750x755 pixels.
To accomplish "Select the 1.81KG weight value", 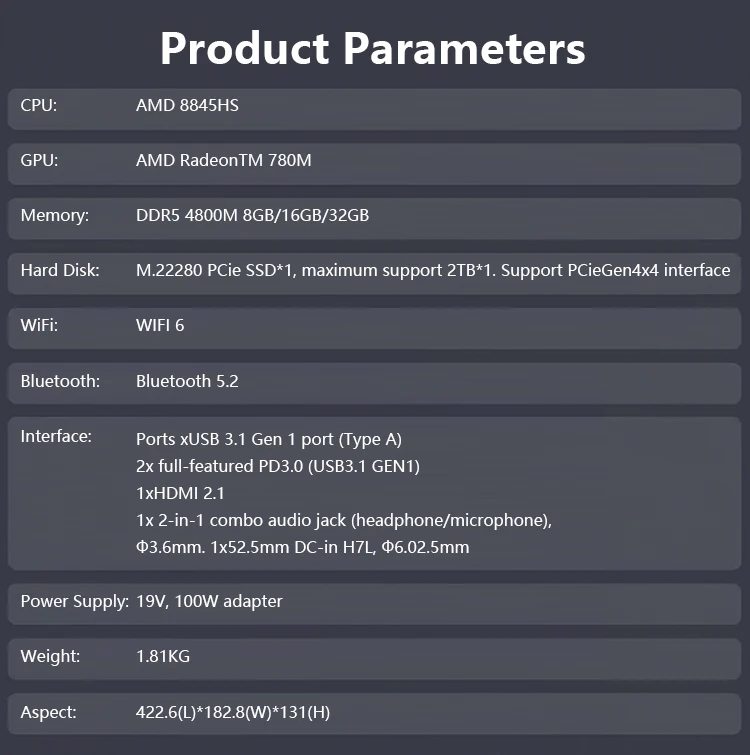I will (x=163, y=656).
